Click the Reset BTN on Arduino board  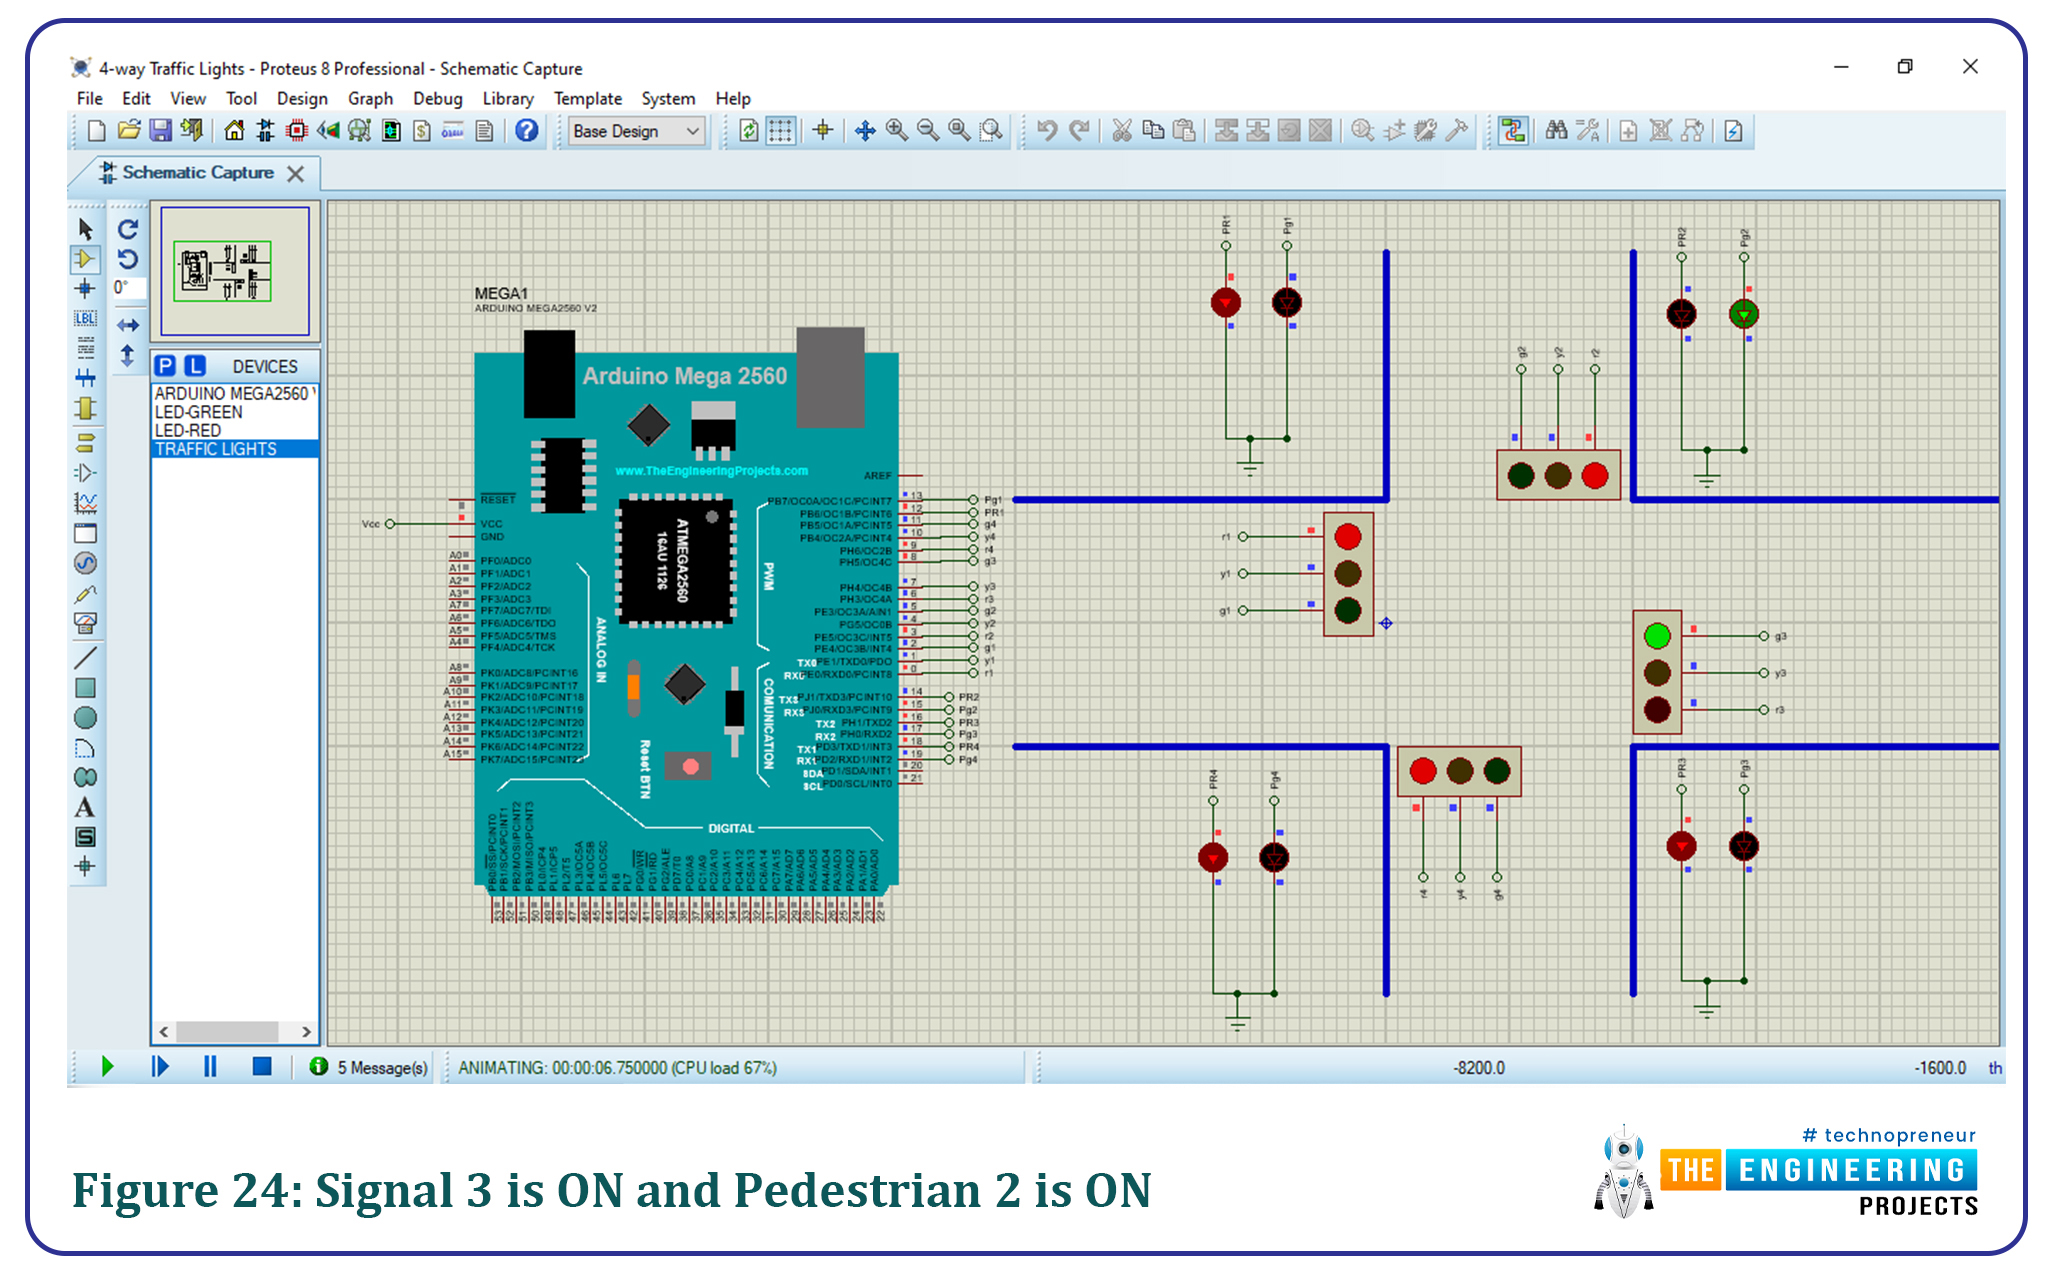689,767
